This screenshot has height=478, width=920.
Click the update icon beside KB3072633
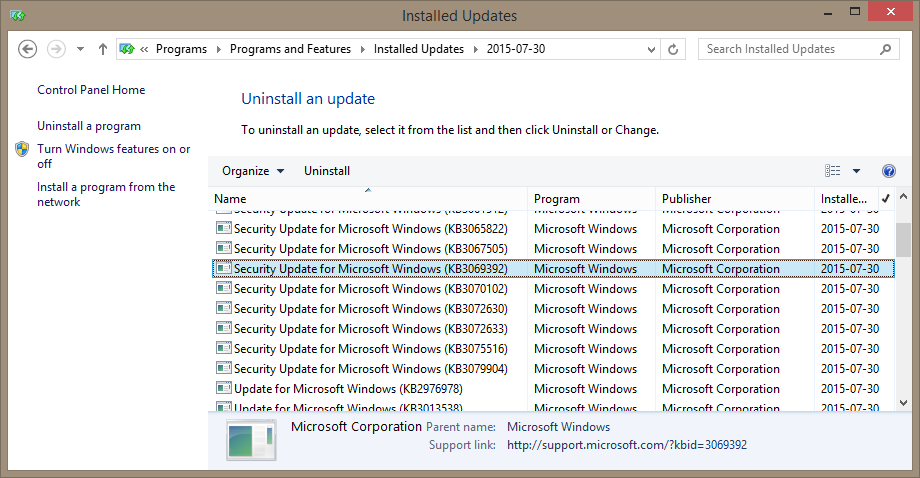(224, 327)
